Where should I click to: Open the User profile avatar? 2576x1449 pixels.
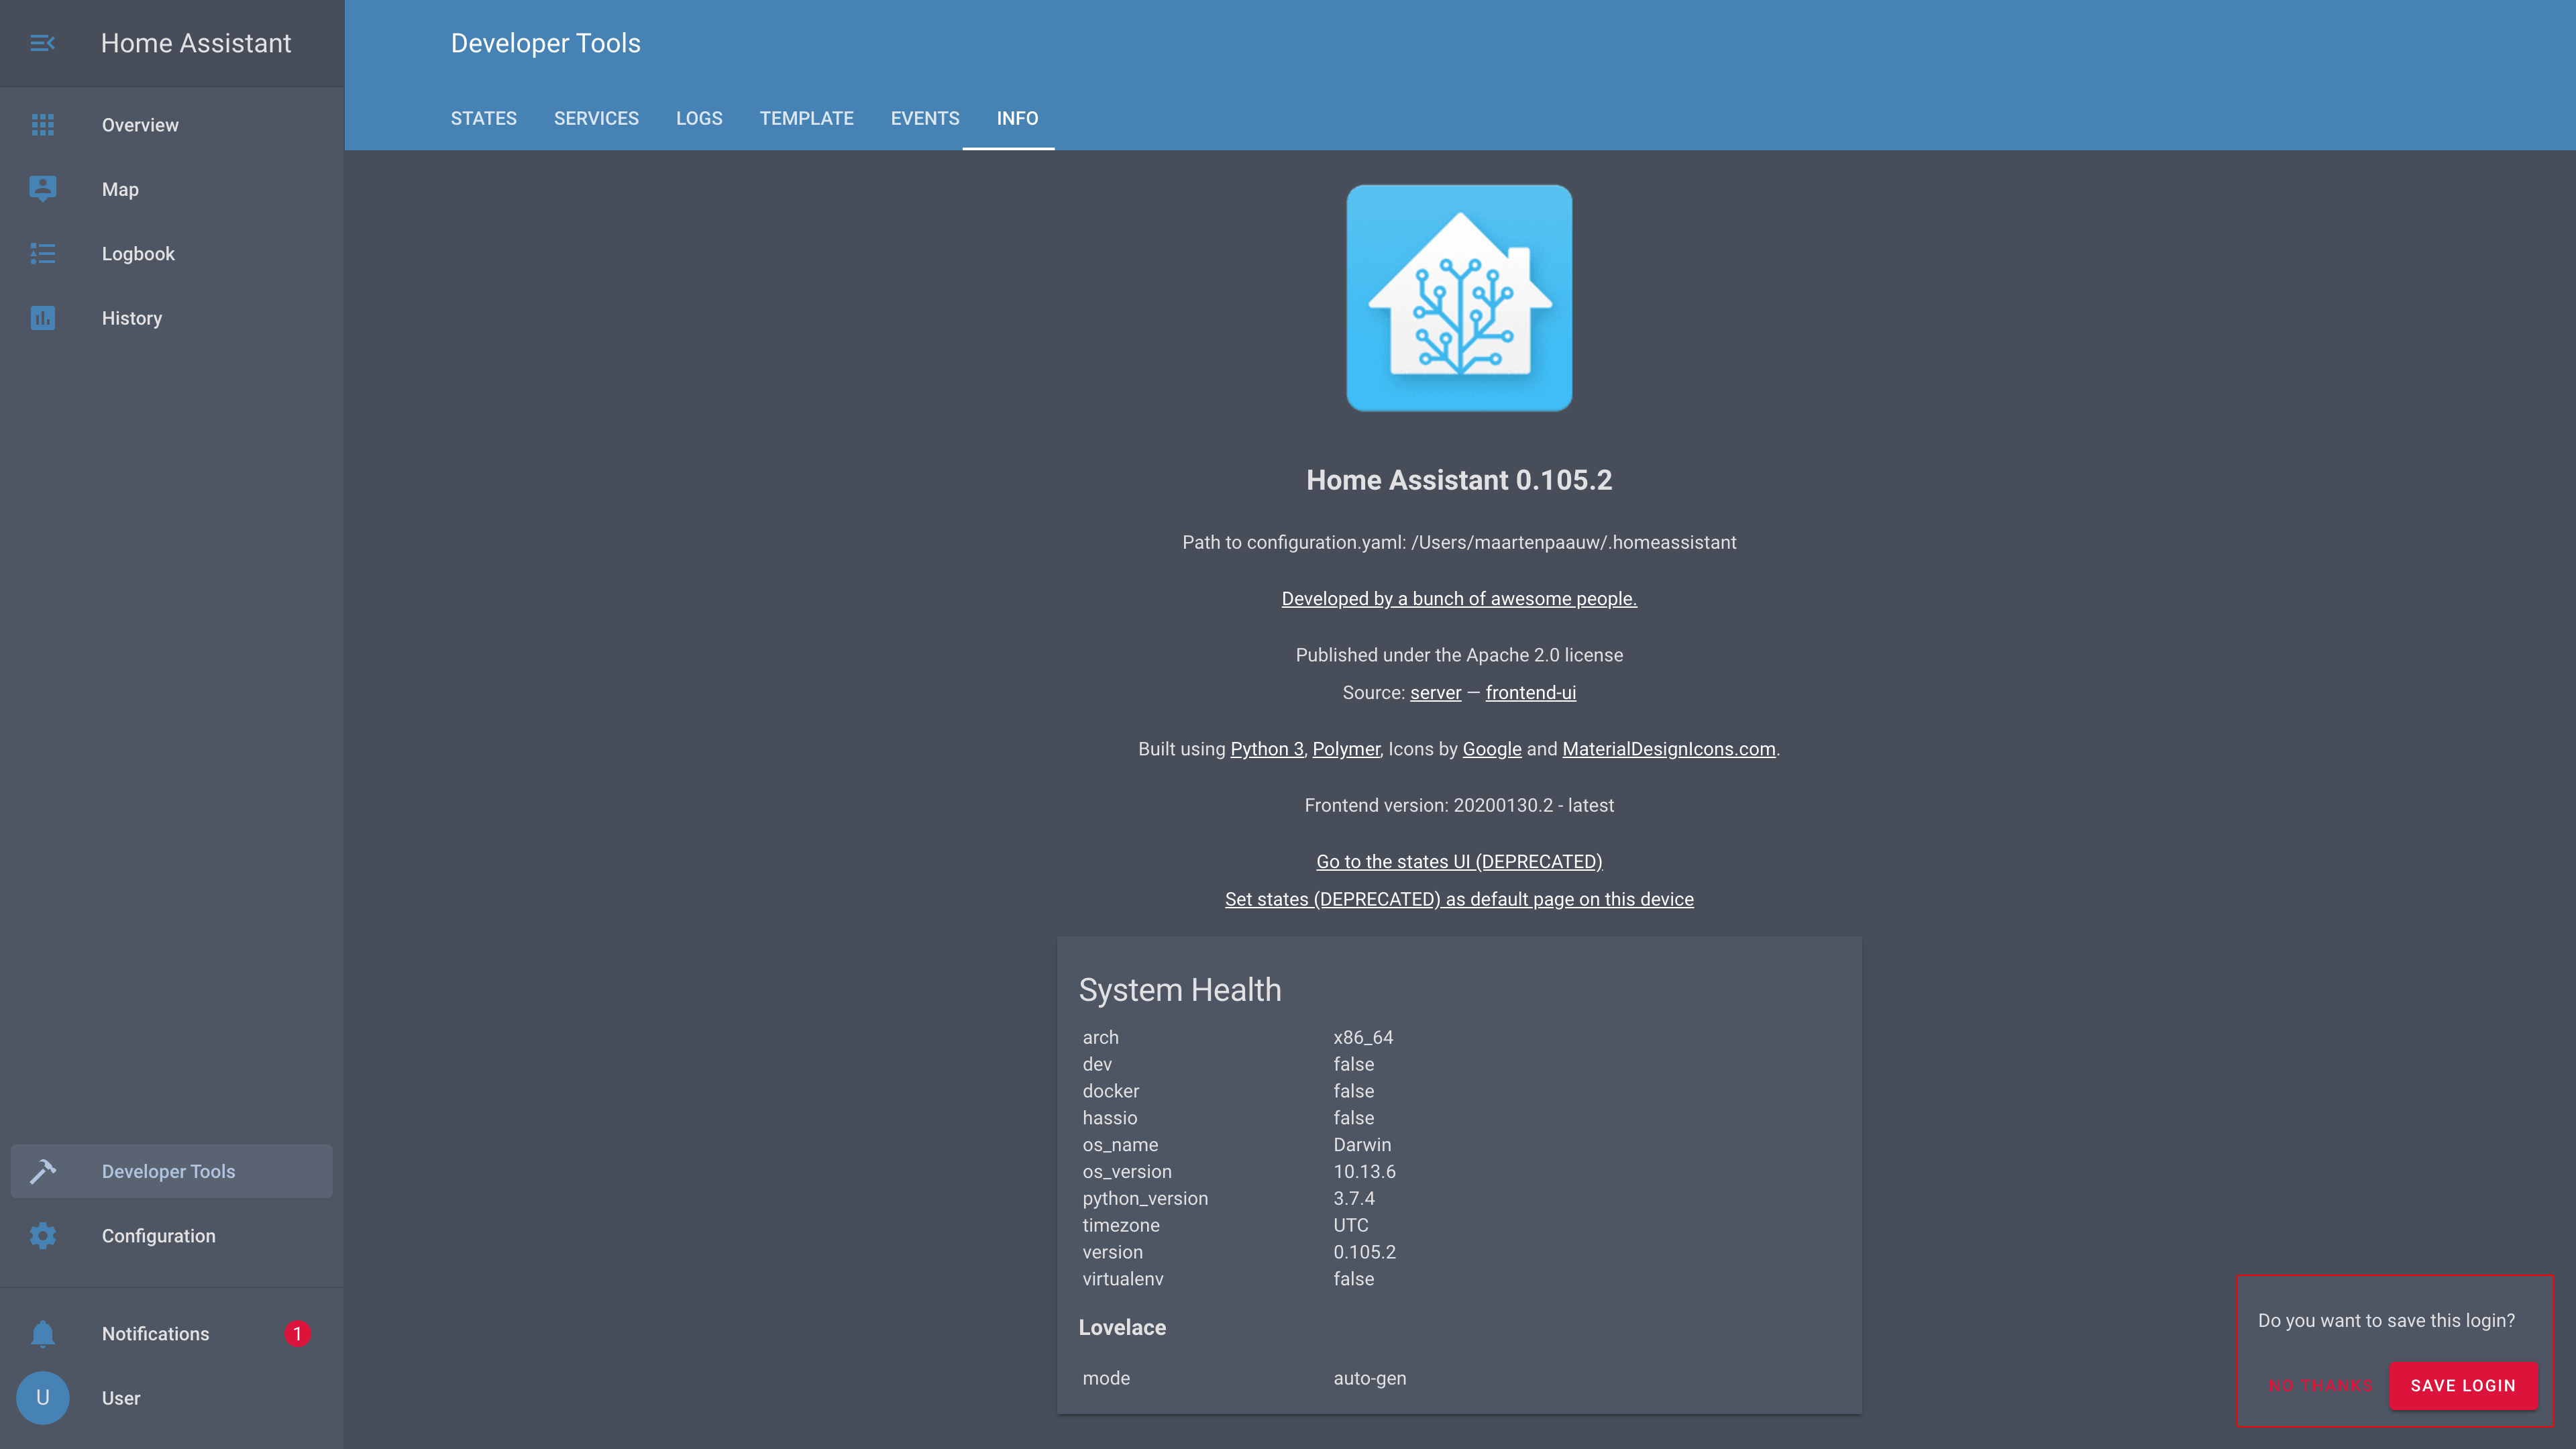pos(42,1398)
